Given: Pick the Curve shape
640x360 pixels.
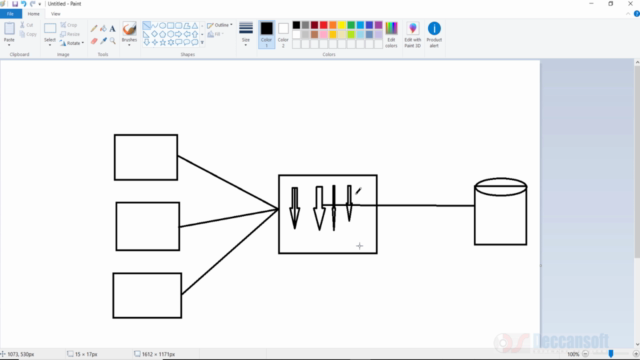Looking at the screenshot, I should [155, 26].
